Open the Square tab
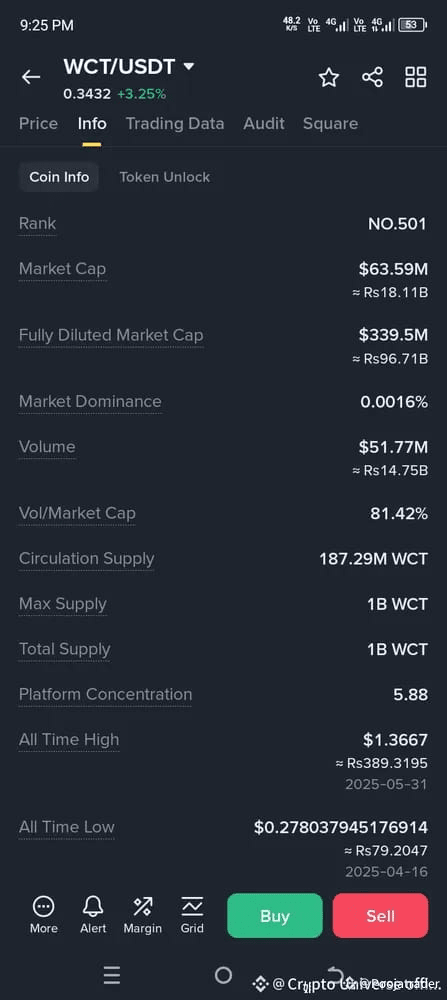This screenshot has height=1000, width=447. point(330,123)
